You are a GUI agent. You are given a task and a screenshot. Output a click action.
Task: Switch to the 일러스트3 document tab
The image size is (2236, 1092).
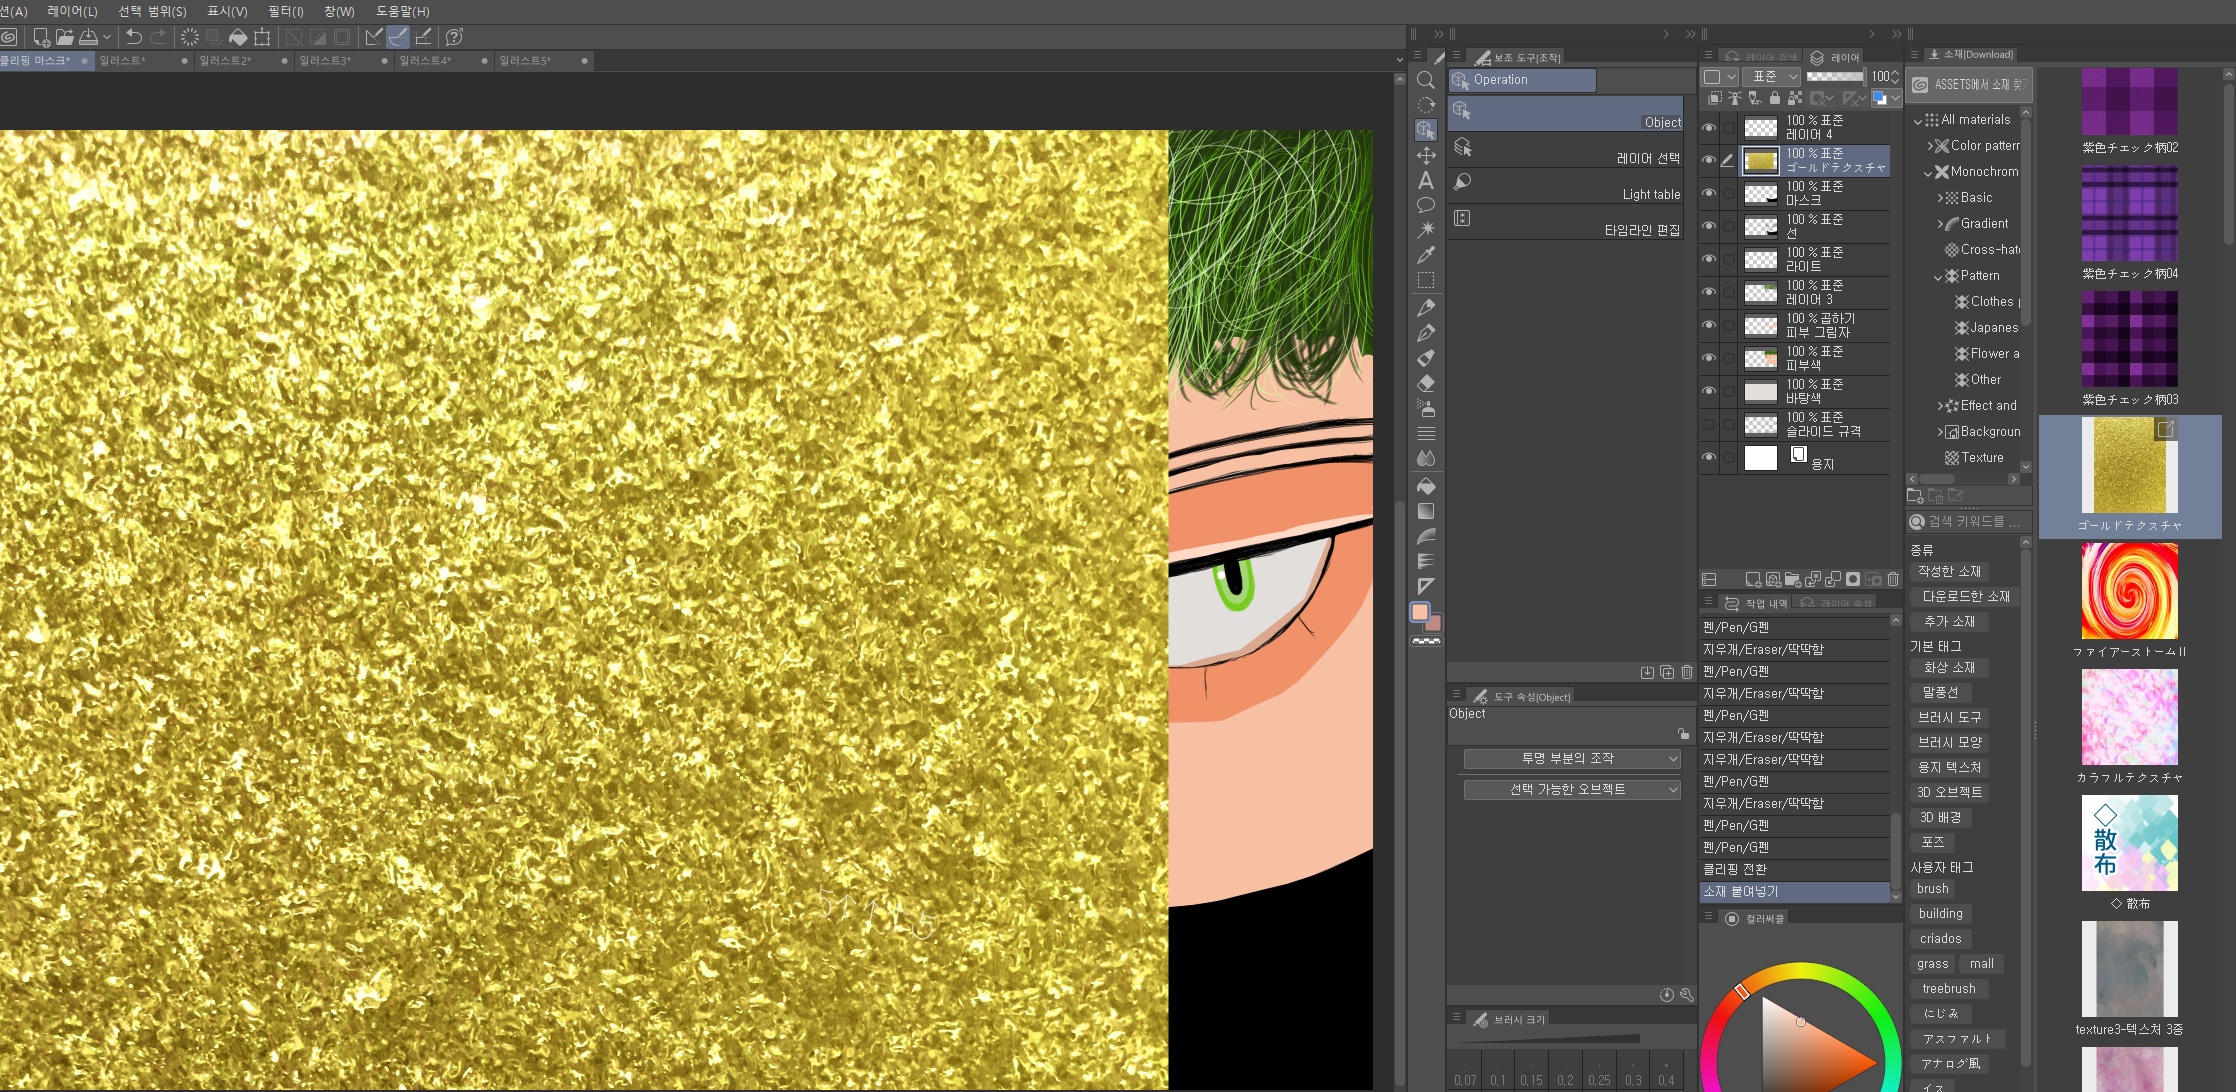pyautogui.click(x=326, y=60)
